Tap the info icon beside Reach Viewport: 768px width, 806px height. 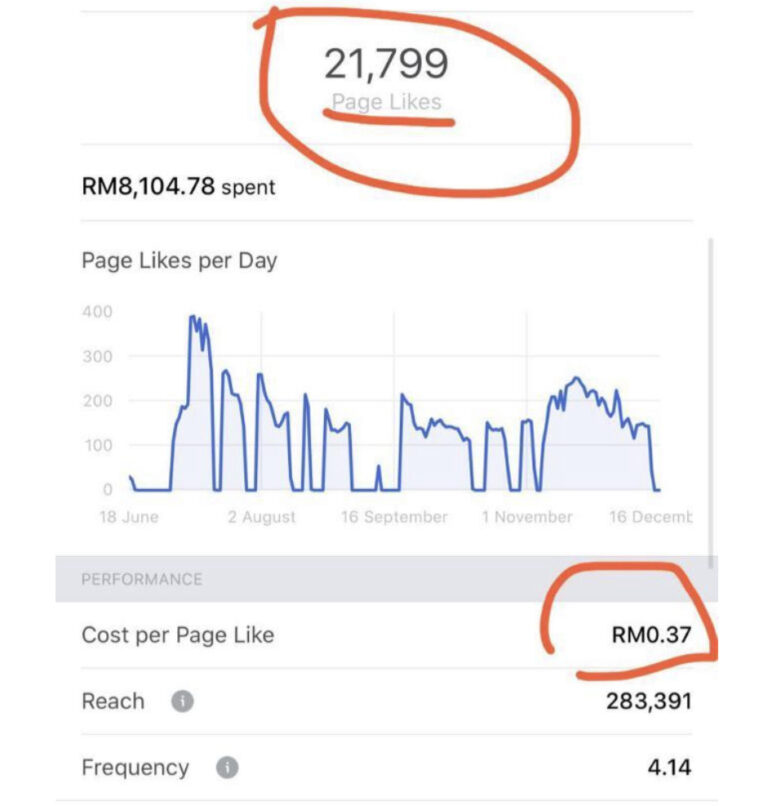pos(182,701)
